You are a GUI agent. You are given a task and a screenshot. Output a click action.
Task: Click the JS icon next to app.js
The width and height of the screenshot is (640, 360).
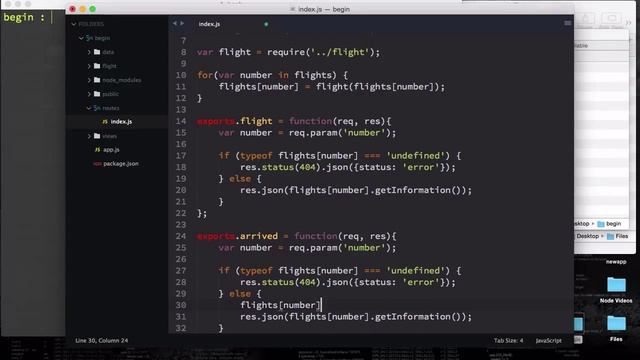pos(98,150)
